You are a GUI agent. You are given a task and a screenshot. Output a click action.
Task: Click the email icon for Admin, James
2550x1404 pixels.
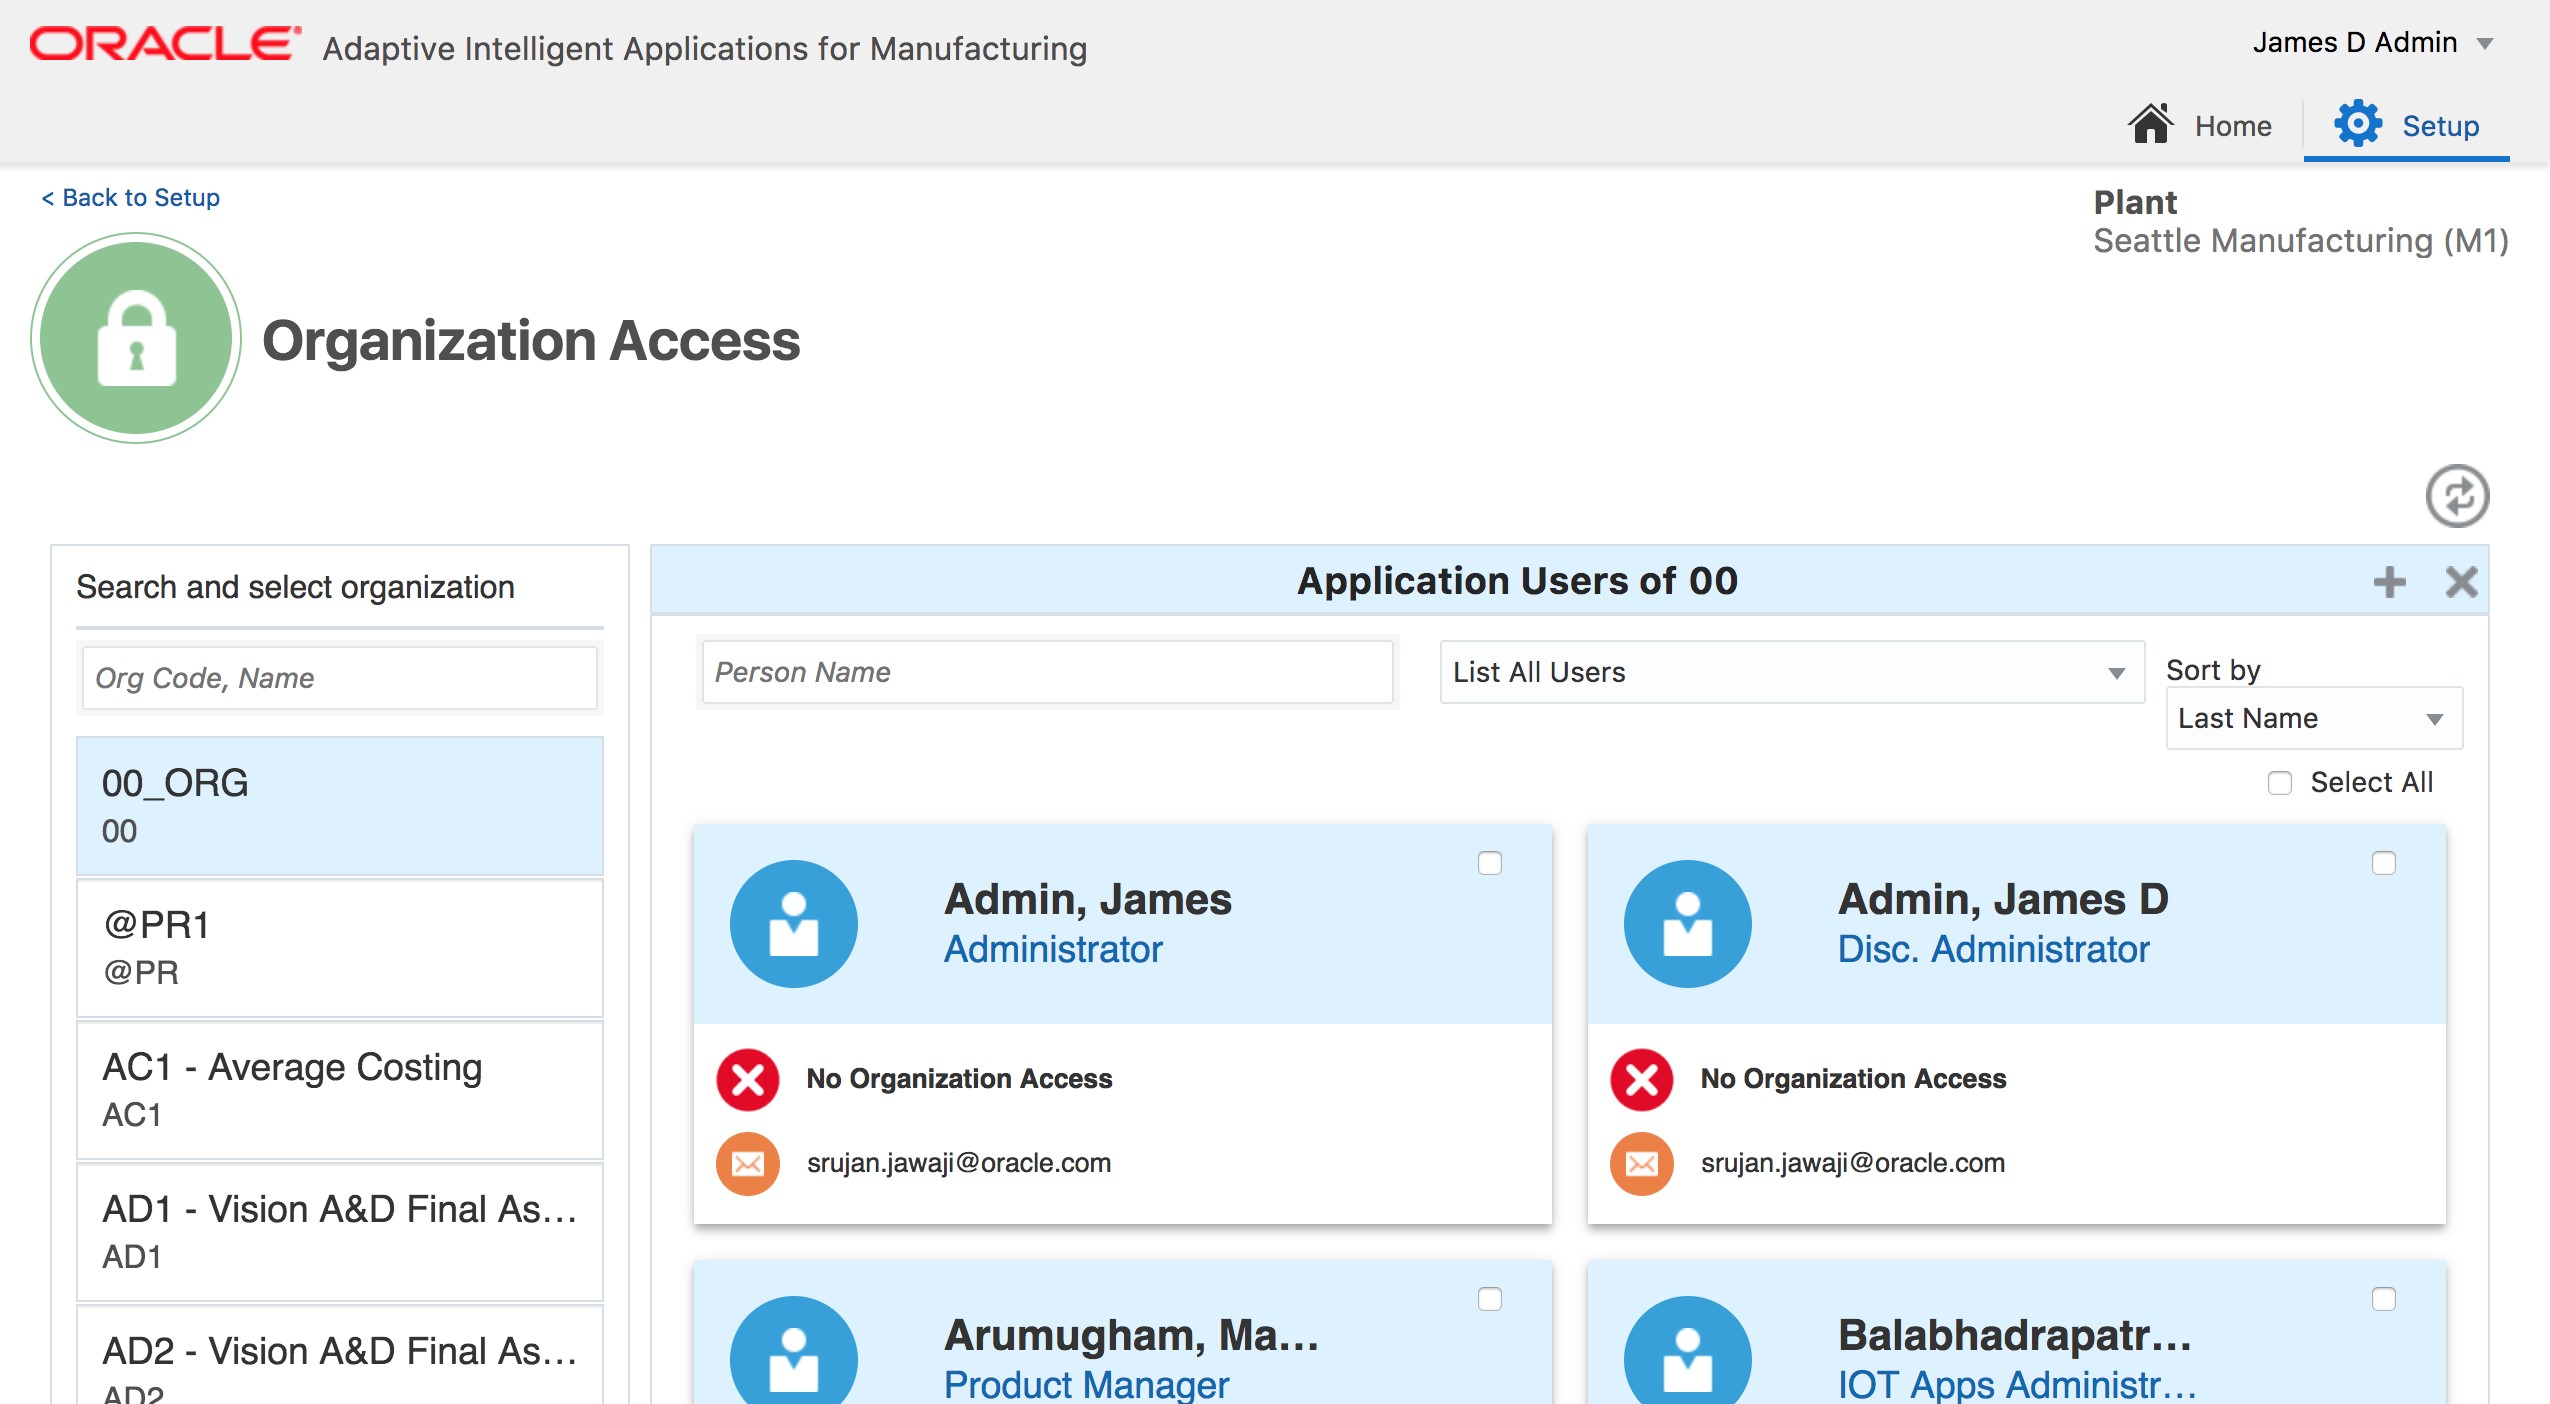pos(746,1163)
